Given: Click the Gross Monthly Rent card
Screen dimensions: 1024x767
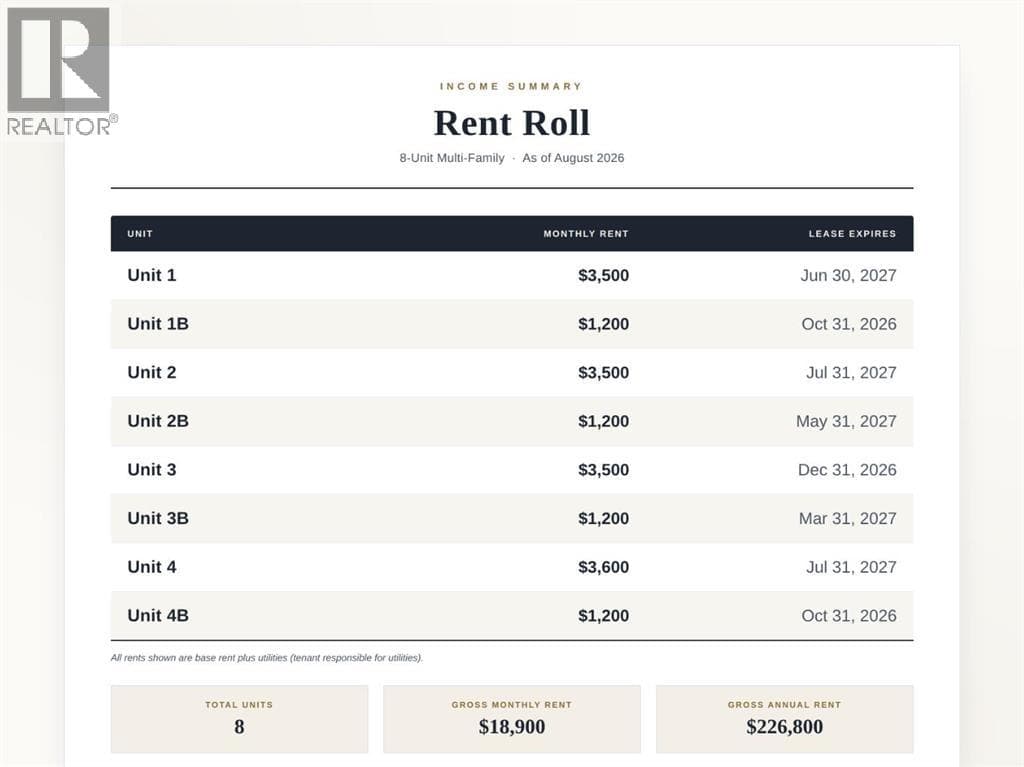Looking at the screenshot, I should (511, 719).
